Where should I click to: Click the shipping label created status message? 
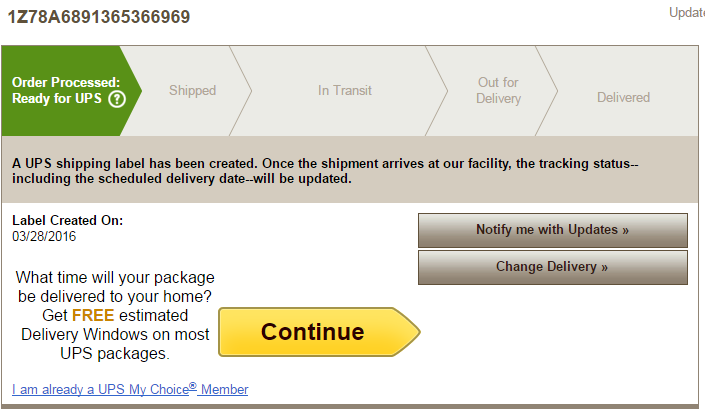click(x=325, y=171)
